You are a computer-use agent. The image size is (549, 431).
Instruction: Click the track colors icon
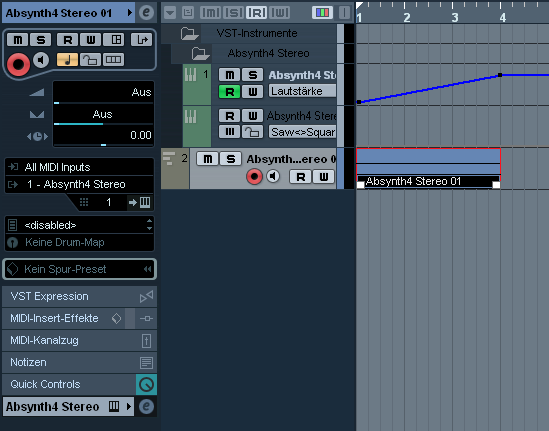(322, 13)
